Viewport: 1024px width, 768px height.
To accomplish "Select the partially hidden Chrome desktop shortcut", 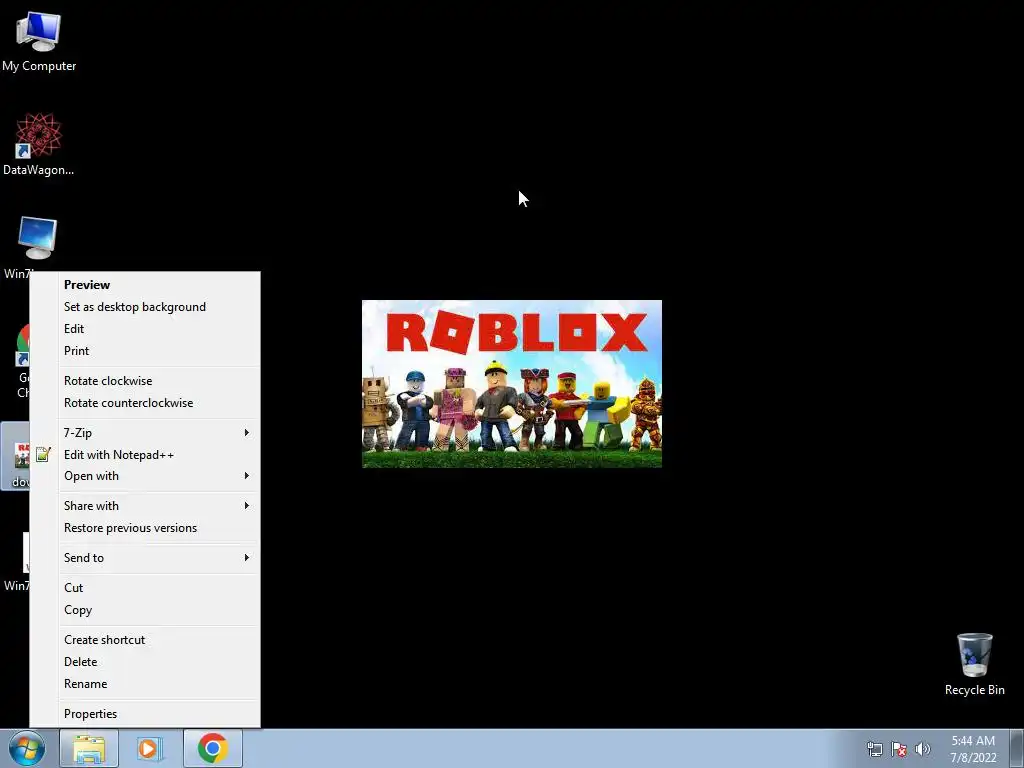I will [23, 344].
